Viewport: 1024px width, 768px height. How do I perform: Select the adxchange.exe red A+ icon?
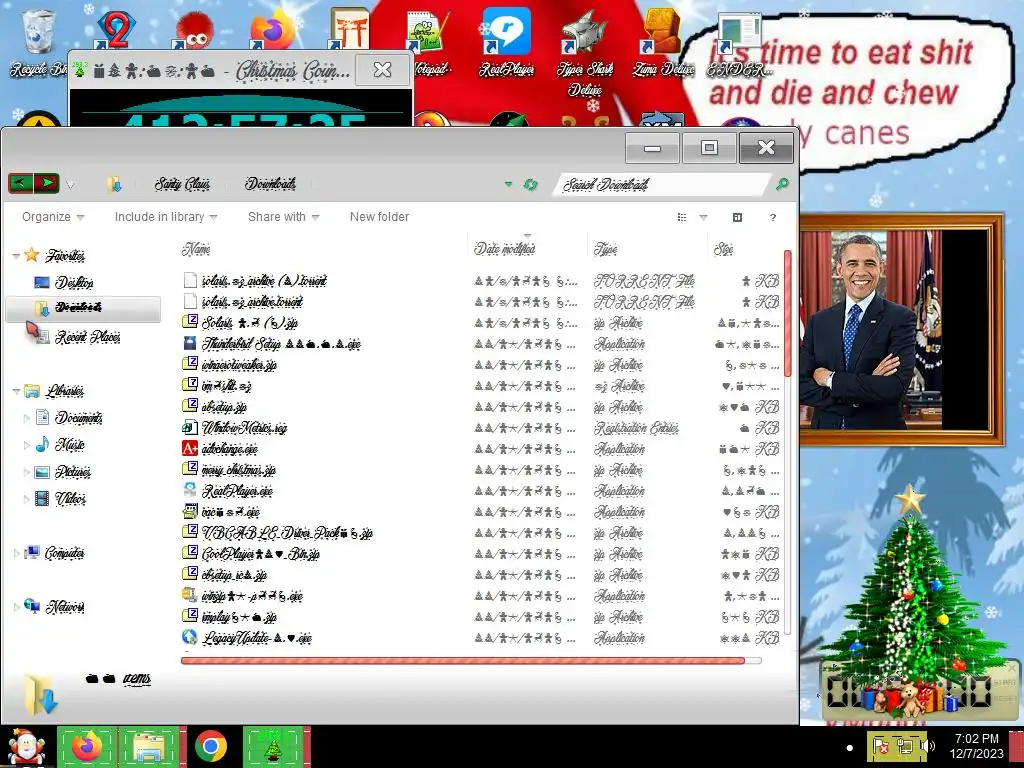pos(189,449)
